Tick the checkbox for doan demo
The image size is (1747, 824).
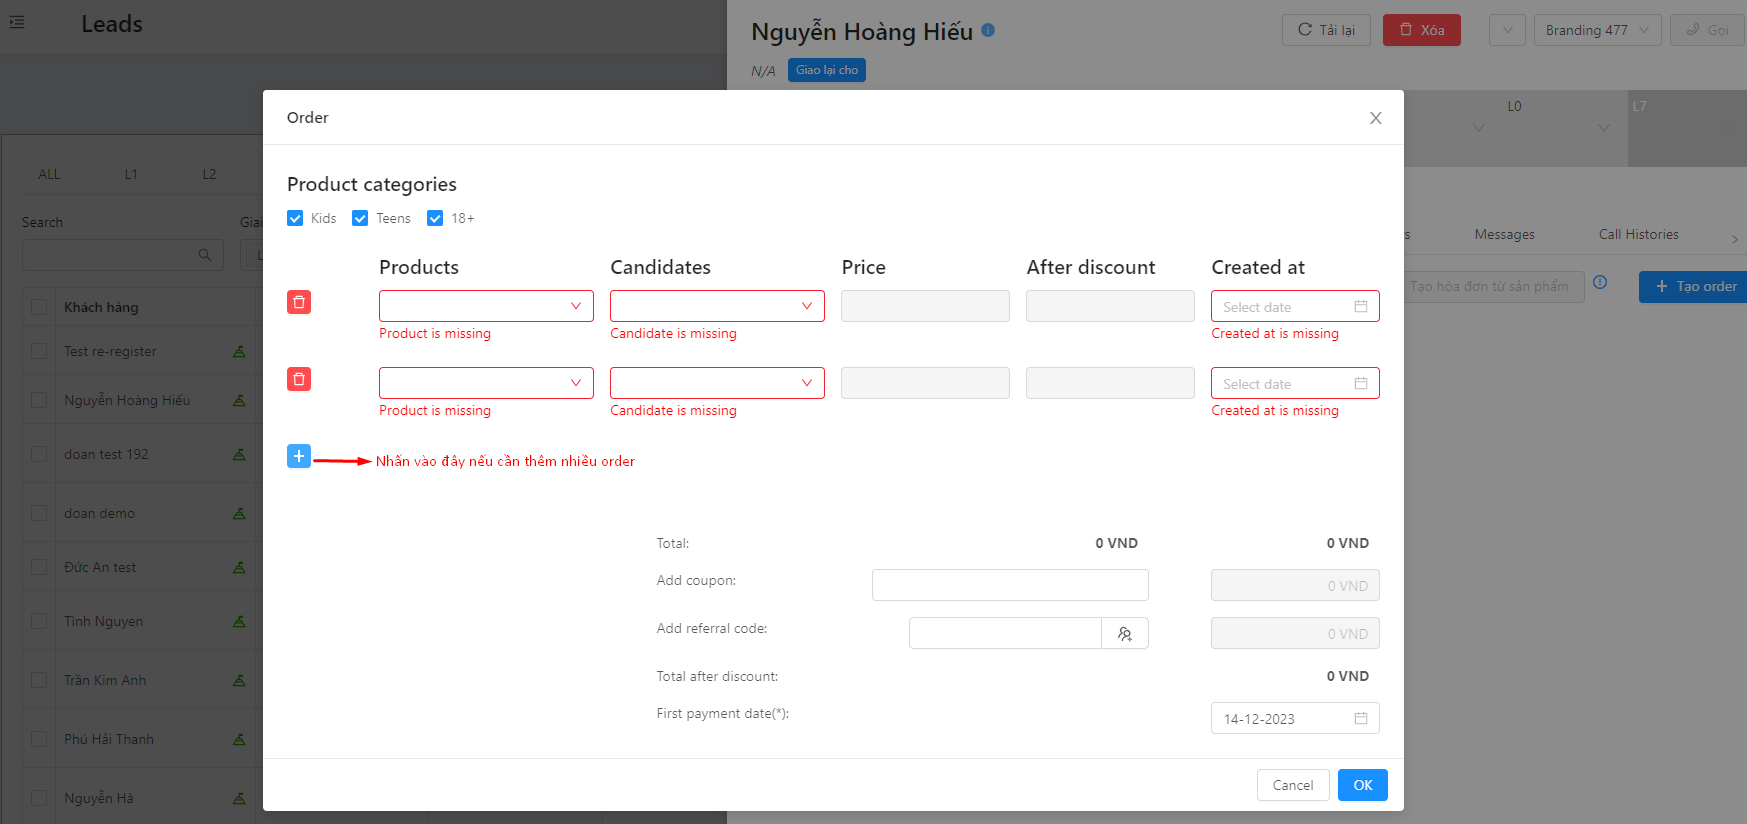point(39,513)
